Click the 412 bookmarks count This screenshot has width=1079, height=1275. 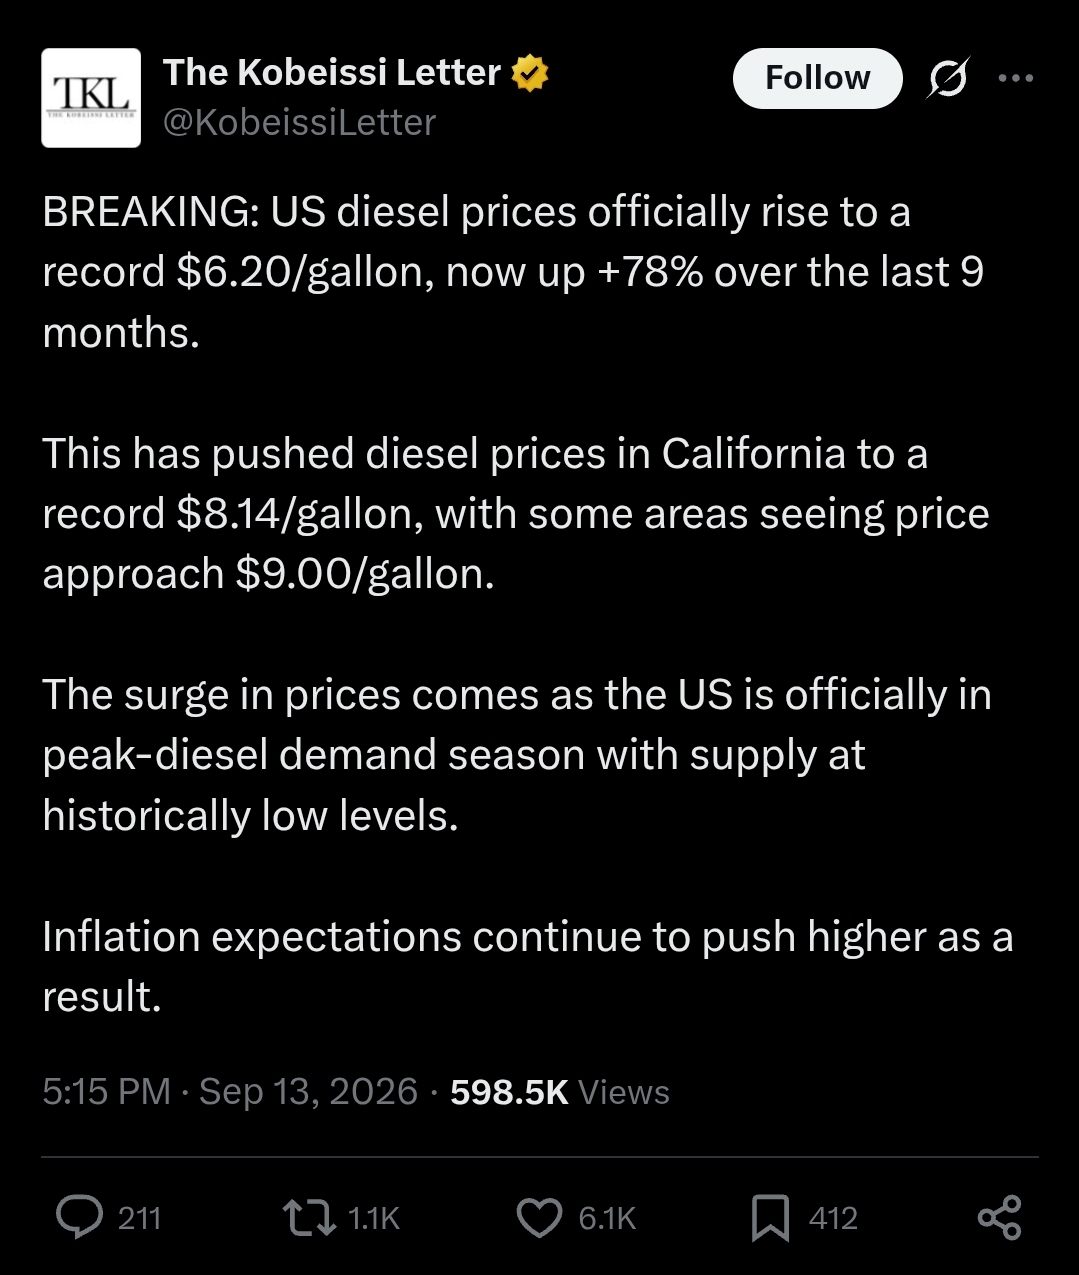(x=833, y=1218)
